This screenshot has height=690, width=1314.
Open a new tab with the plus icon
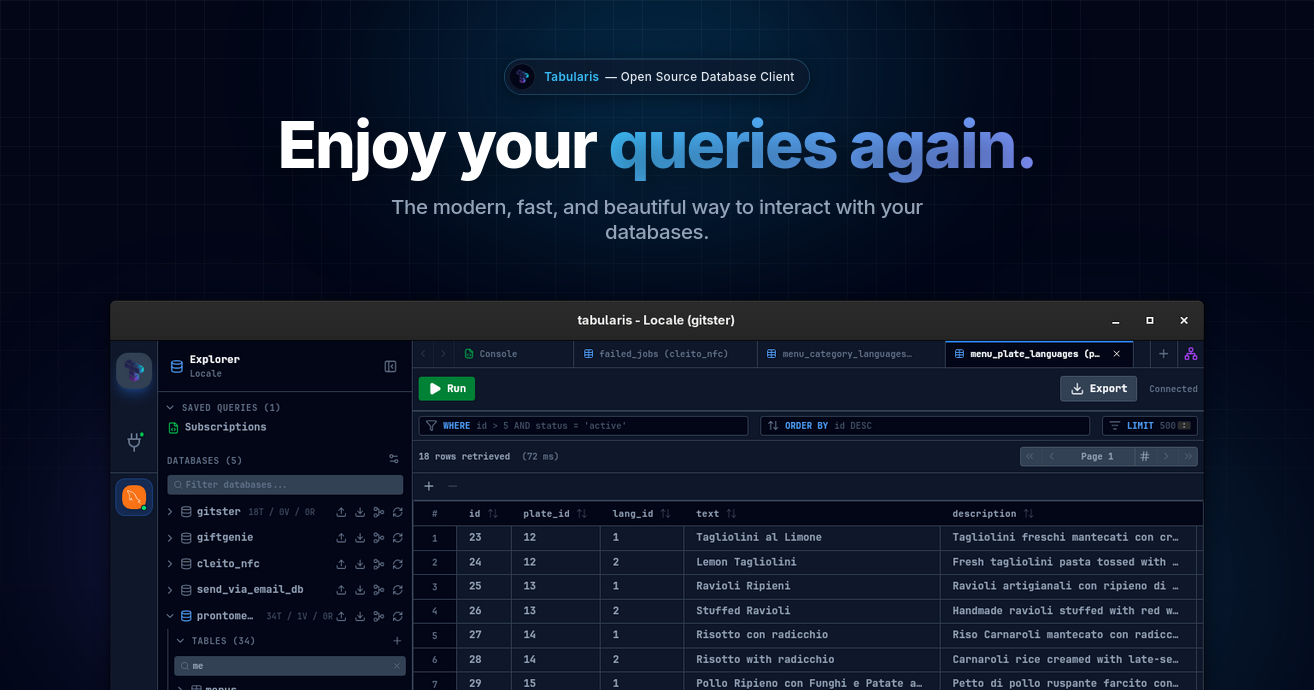(1163, 354)
